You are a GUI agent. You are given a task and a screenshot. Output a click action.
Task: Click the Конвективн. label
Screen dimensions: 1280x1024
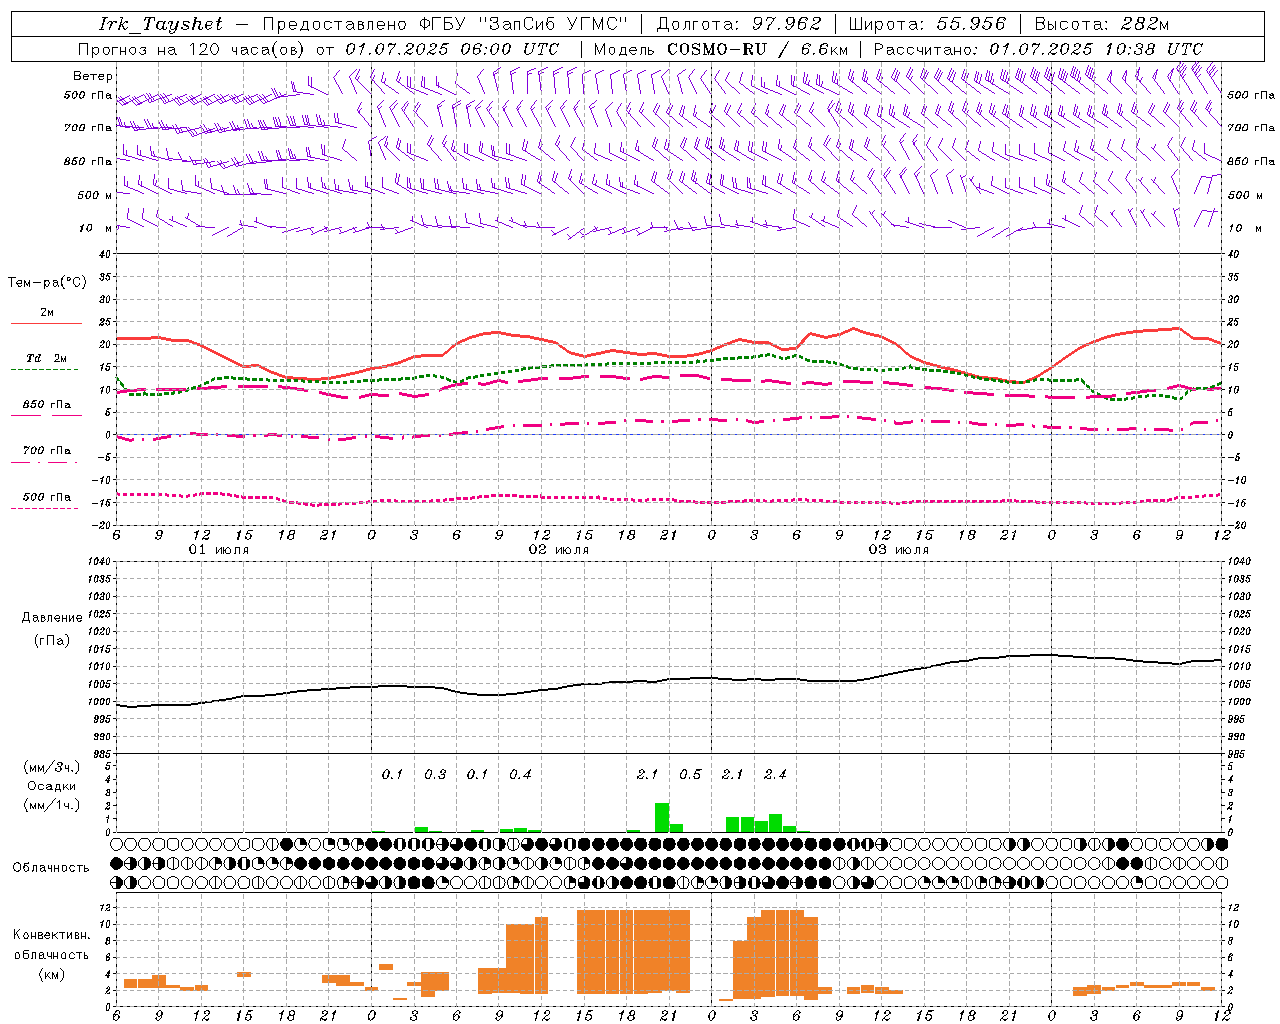point(52,935)
